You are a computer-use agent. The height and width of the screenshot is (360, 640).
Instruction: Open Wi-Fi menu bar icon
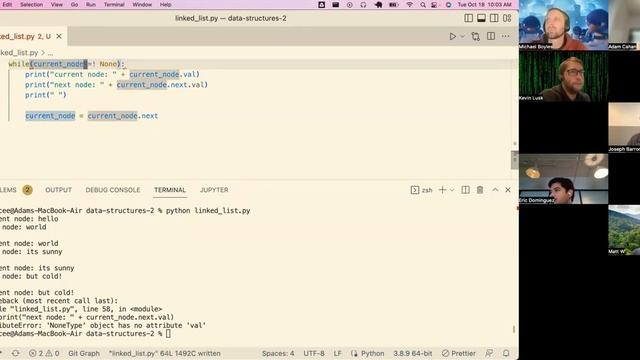[409, 4]
